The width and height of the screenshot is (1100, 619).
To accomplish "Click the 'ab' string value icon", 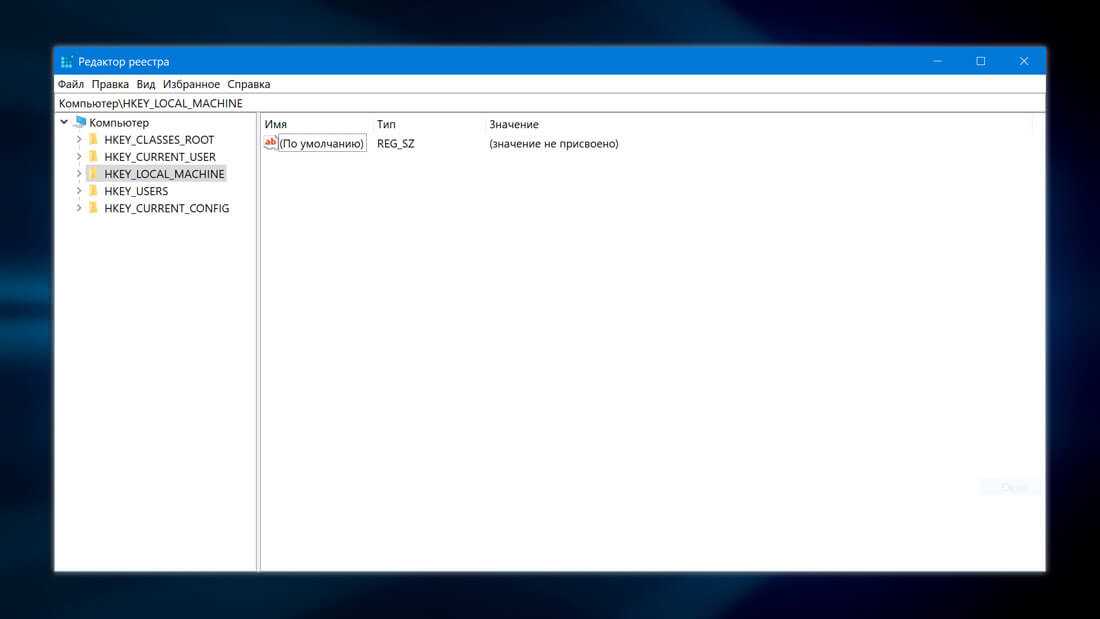I will (x=270, y=143).
